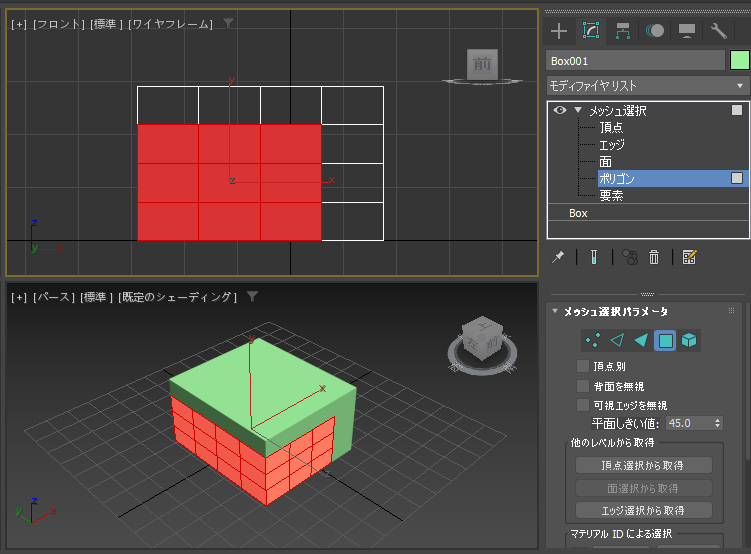Enable the 可視エッジを無視 checkbox

pos(583,405)
